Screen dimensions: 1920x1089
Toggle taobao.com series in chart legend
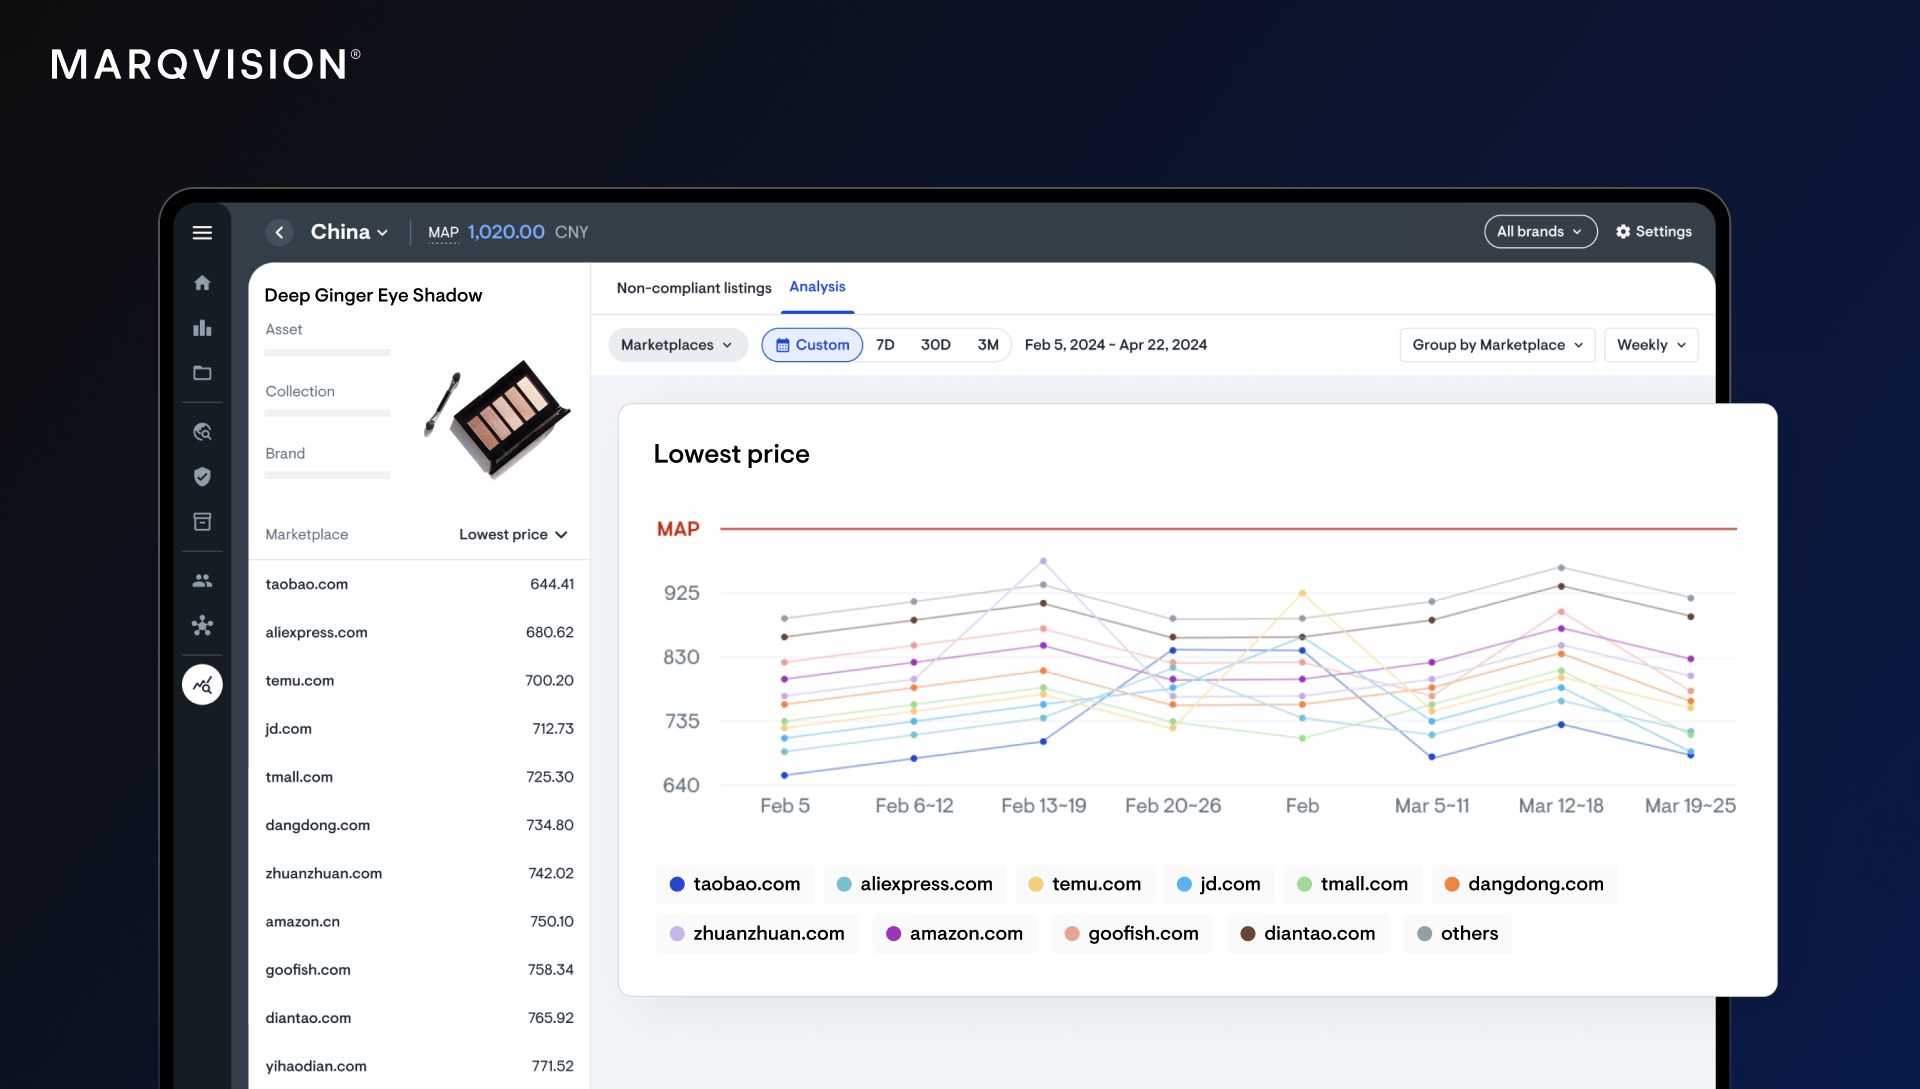click(x=735, y=884)
